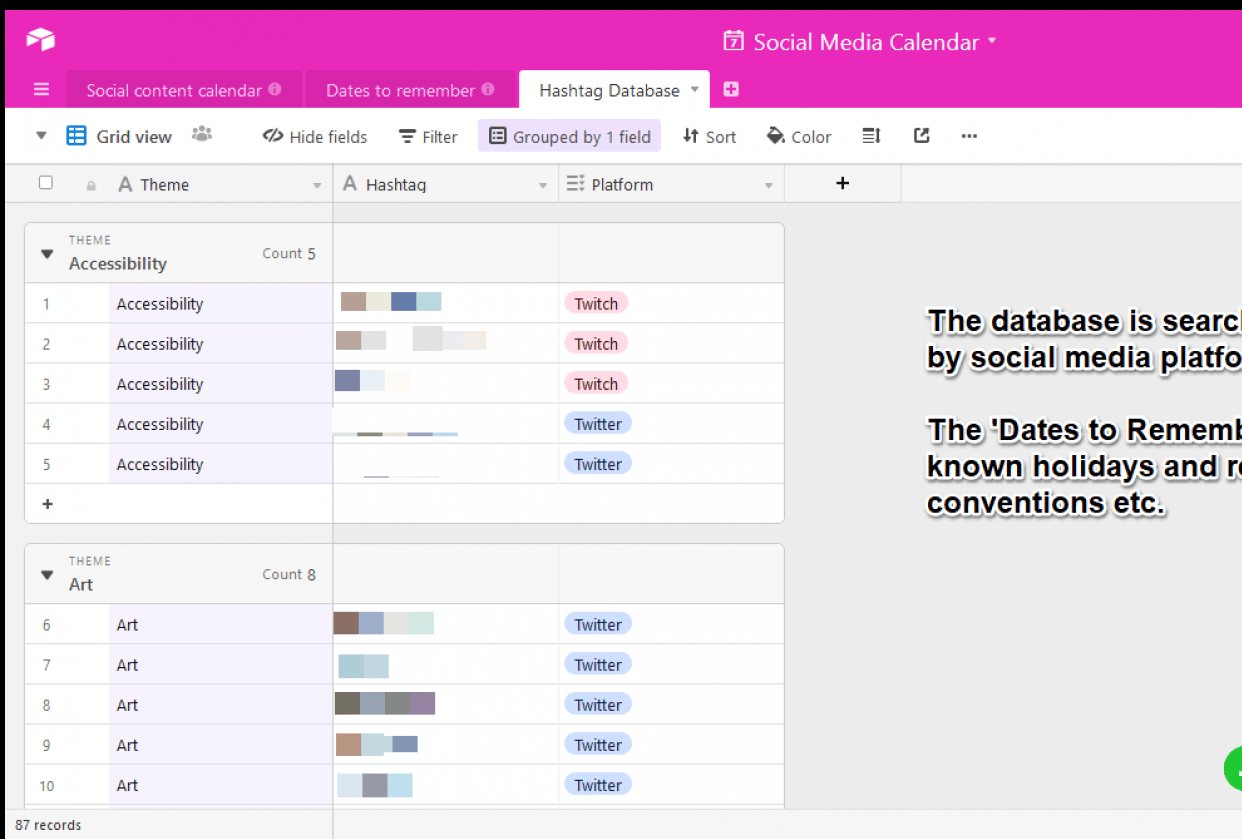Expand the Social Media Calendar title menu
This screenshot has height=839, width=1242.
[x=992, y=41]
